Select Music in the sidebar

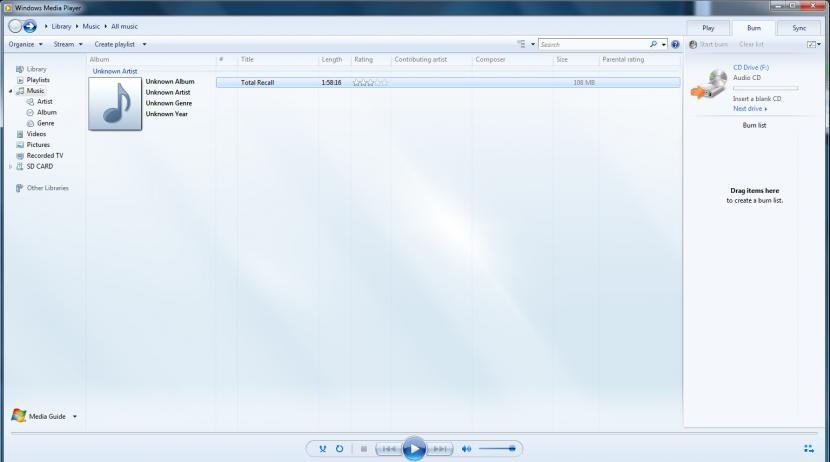35,91
